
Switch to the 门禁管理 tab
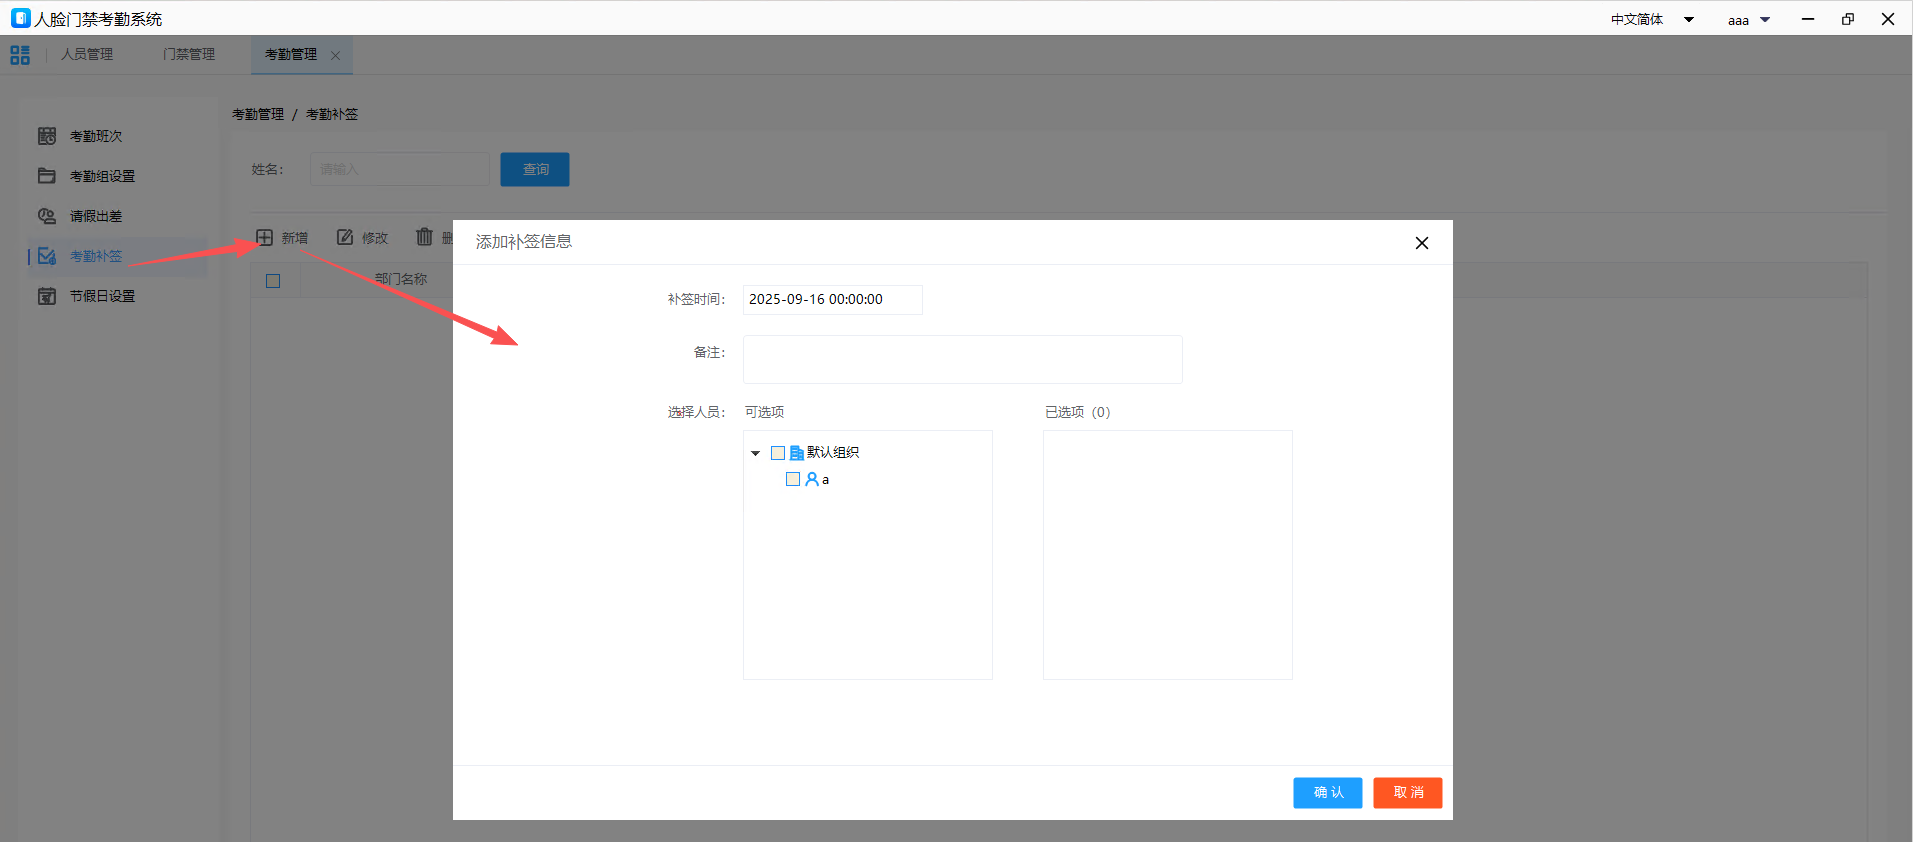[x=189, y=55]
